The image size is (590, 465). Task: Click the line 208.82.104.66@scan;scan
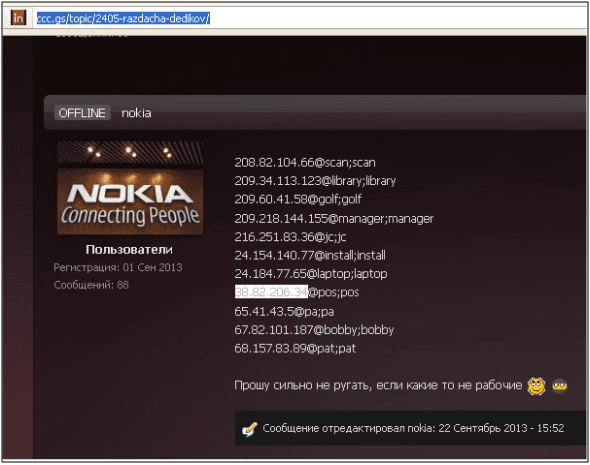[305, 163]
